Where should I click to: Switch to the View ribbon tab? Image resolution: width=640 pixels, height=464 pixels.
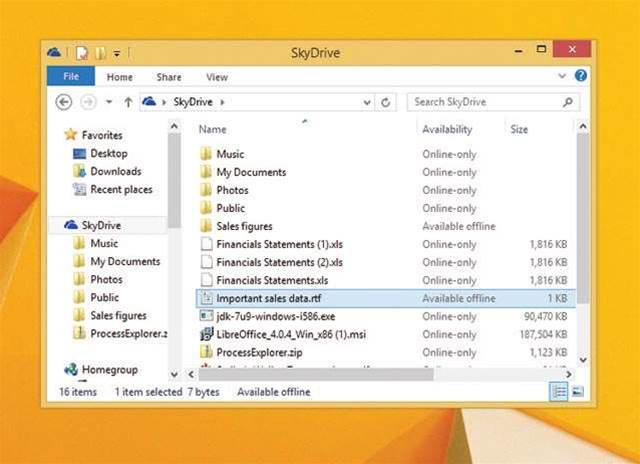[x=217, y=77]
